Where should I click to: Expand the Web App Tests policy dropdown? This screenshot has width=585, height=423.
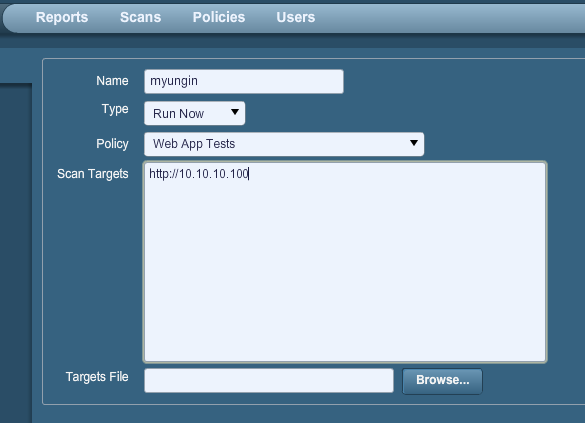tap(284, 144)
